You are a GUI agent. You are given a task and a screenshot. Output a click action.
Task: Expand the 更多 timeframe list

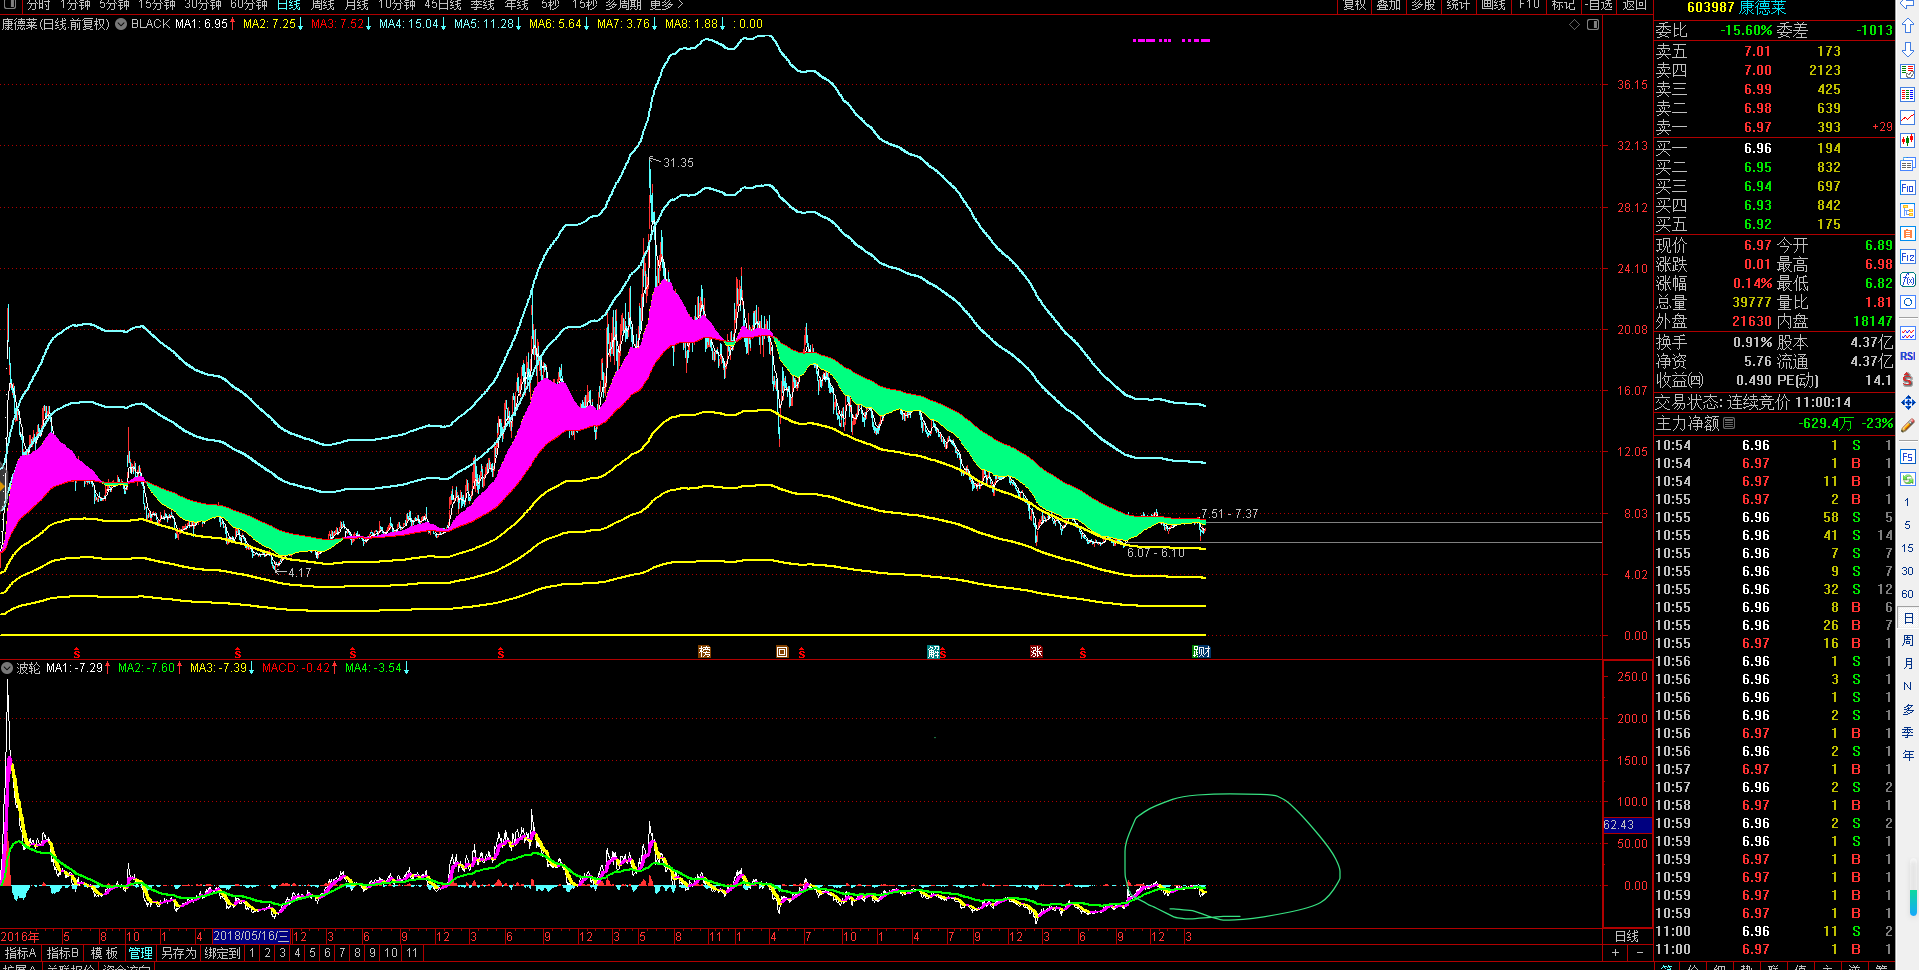[x=666, y=6]
